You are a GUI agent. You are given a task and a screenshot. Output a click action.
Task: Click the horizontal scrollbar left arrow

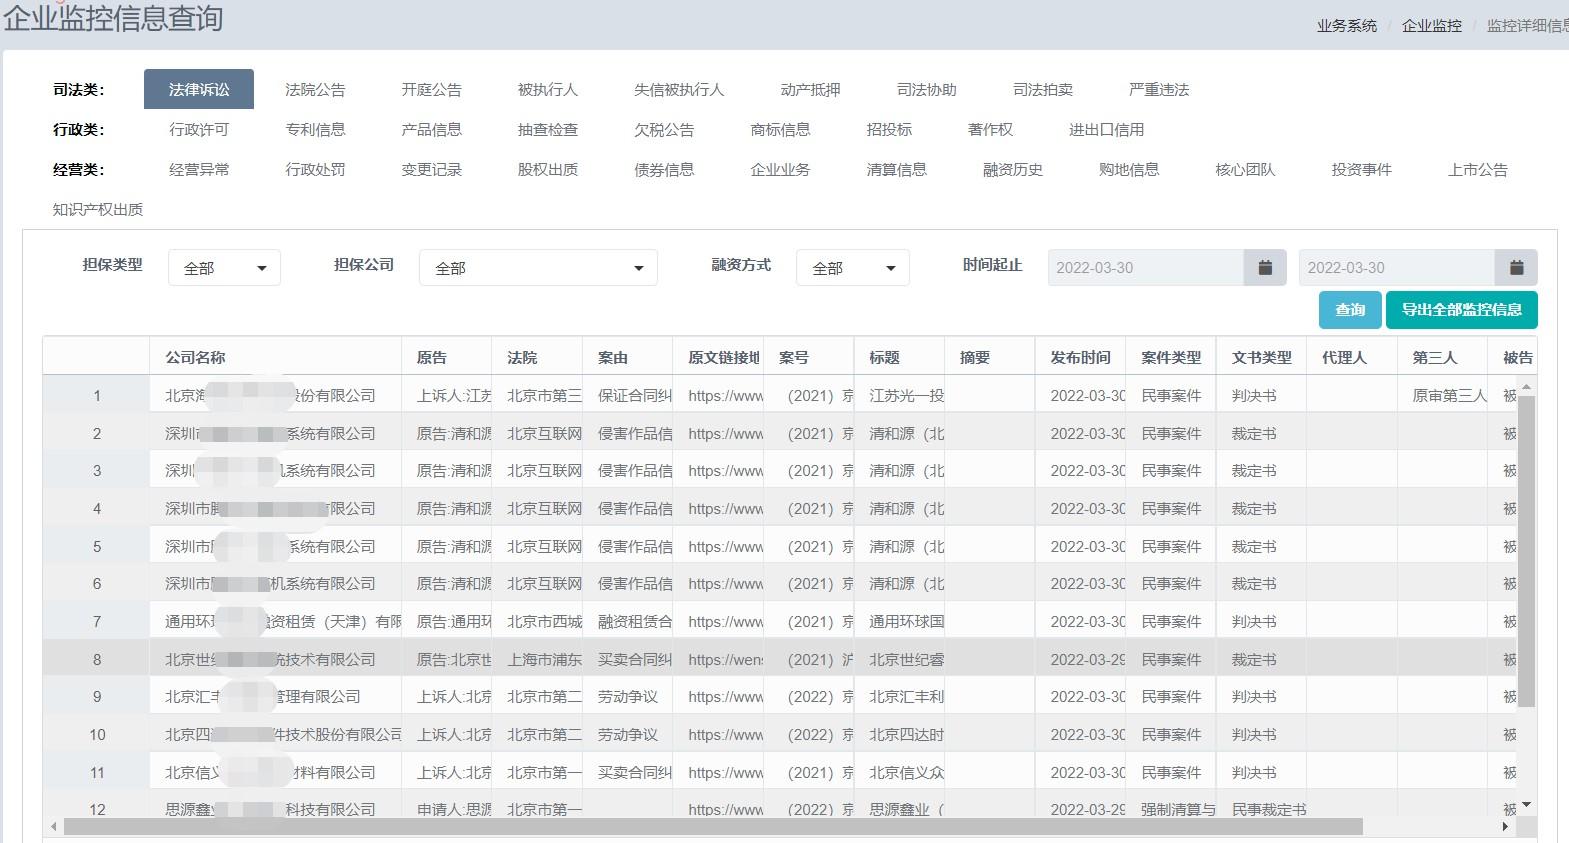click(x=54, y=827)
